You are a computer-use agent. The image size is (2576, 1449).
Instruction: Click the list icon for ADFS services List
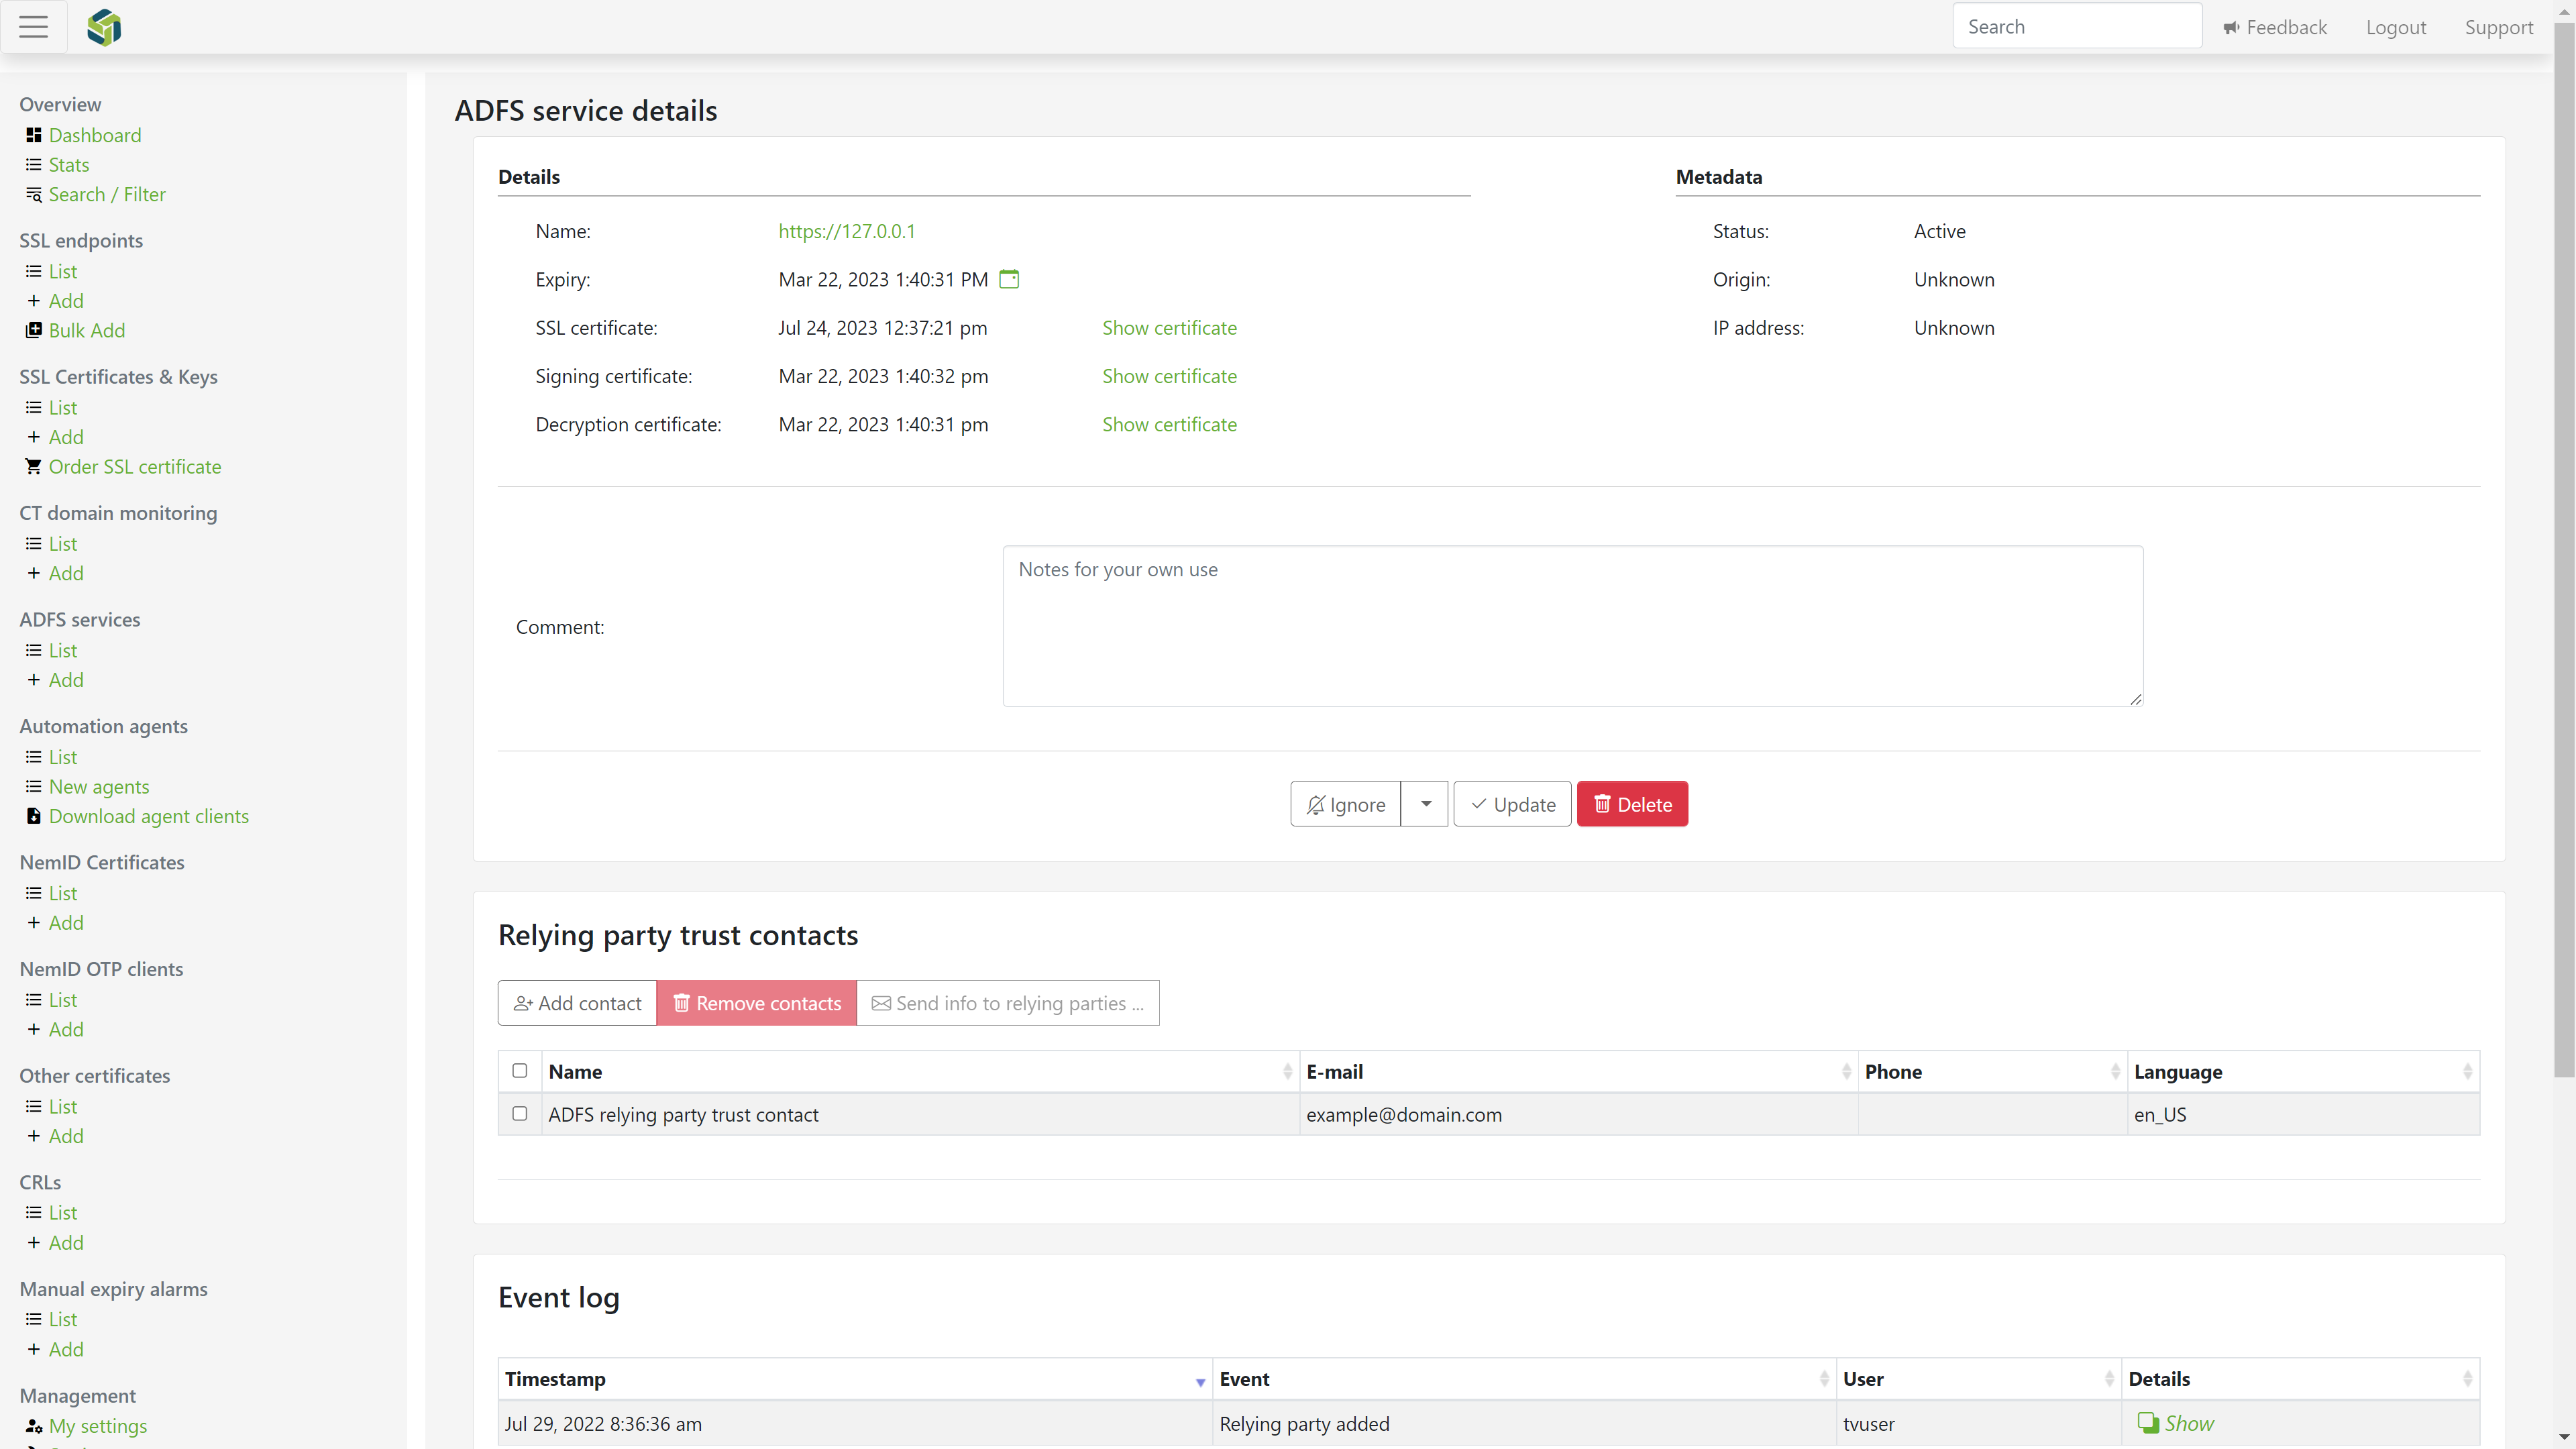coord(34,650)
